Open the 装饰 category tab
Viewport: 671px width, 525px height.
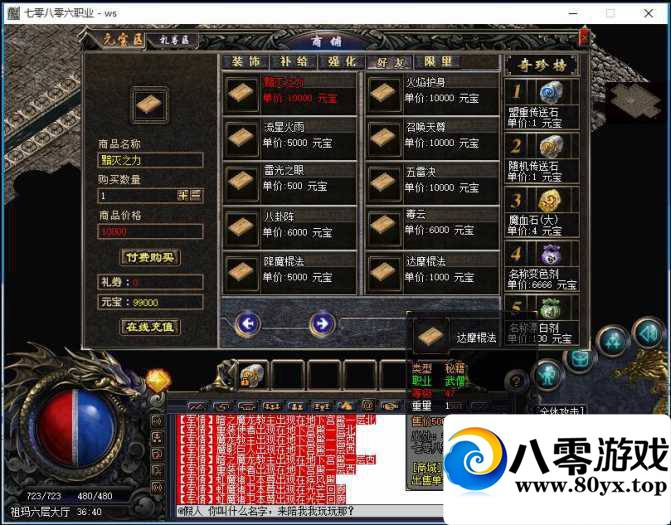click(x=246, y=62)
